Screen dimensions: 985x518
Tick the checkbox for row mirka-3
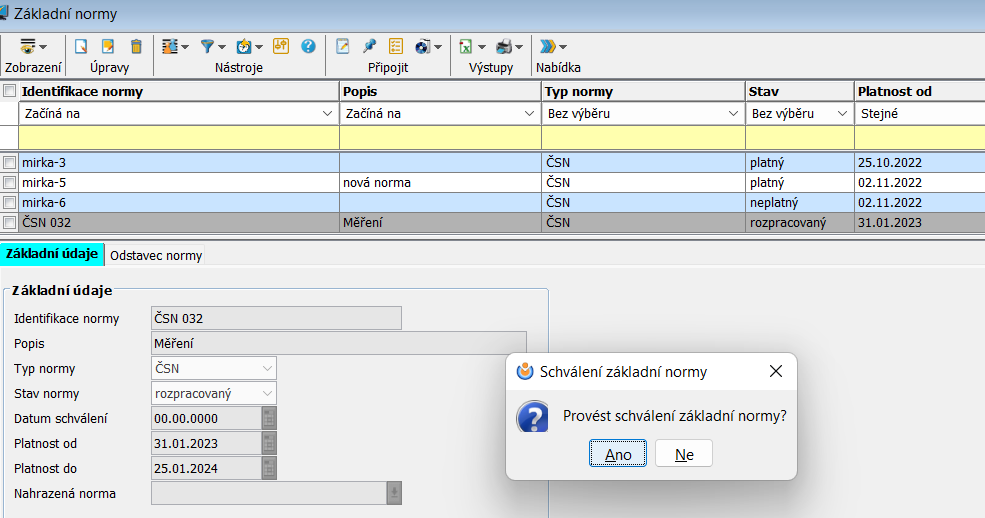point(10,162)
